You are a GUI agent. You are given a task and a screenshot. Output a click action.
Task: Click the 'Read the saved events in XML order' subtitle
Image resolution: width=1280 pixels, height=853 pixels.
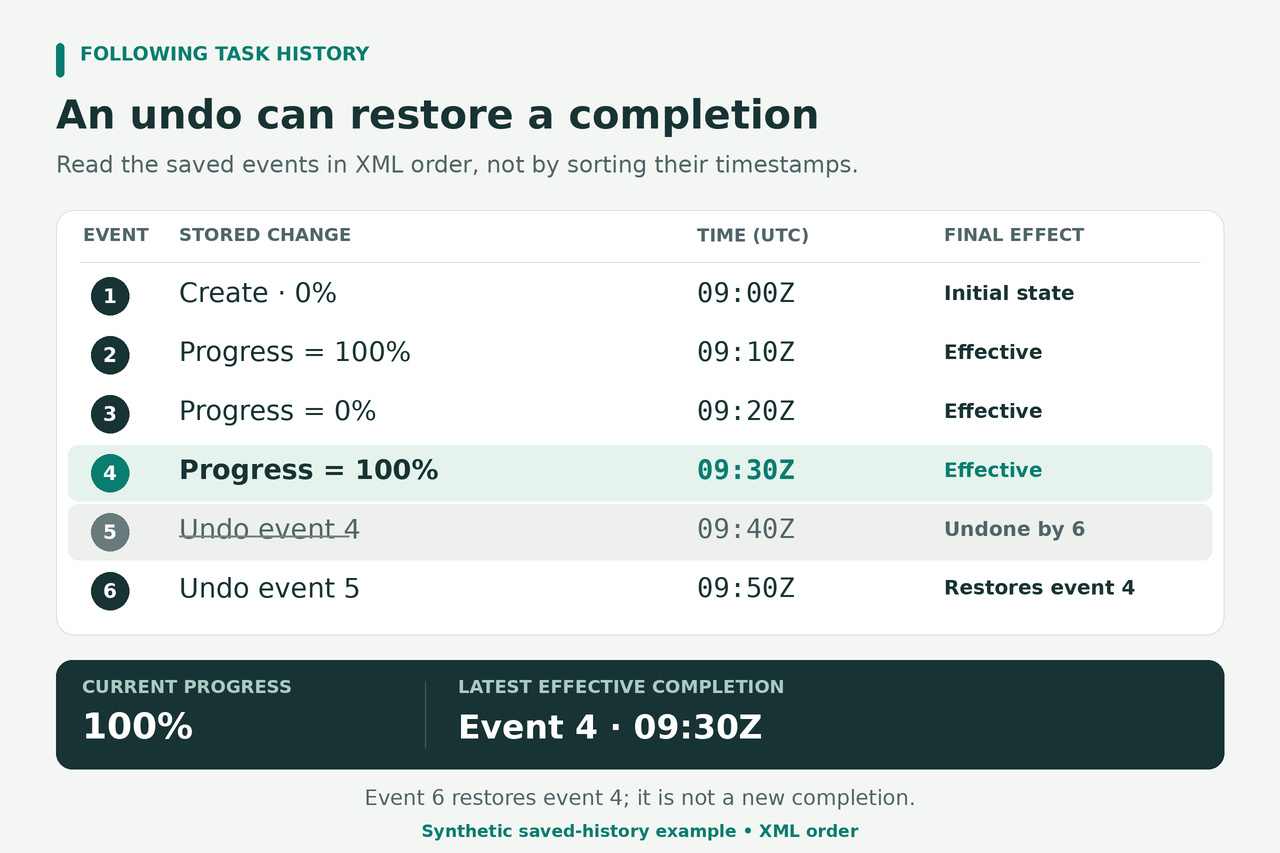click(457, 165)
